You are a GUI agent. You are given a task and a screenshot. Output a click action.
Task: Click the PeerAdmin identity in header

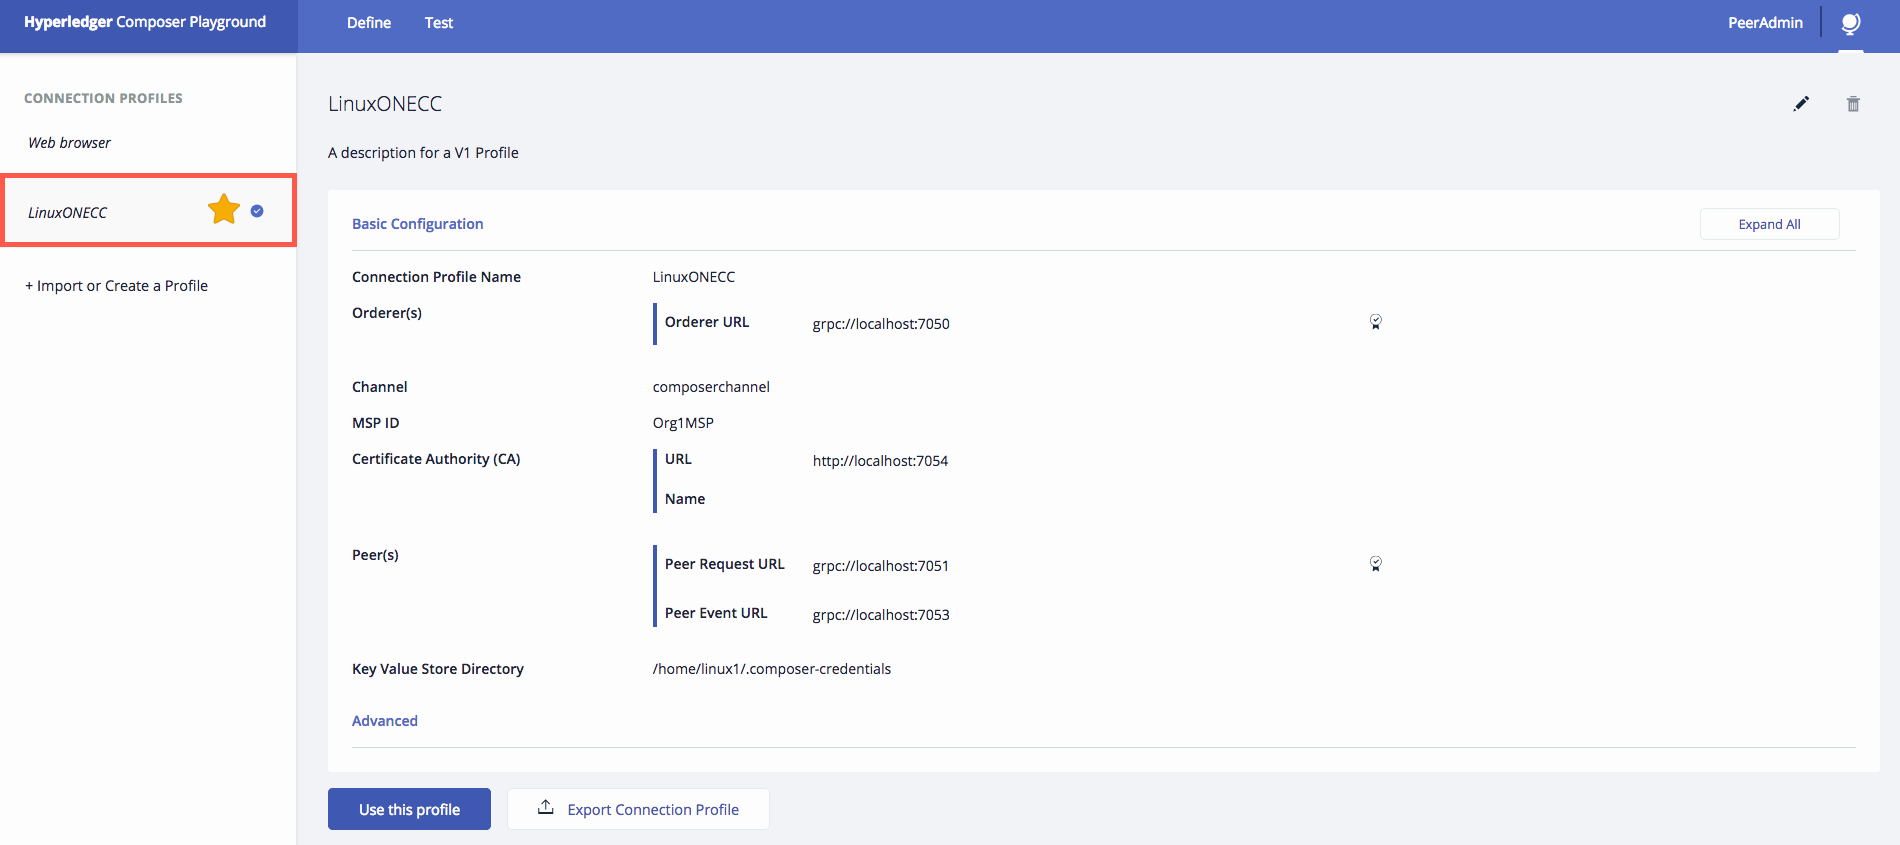[1766, 23]
